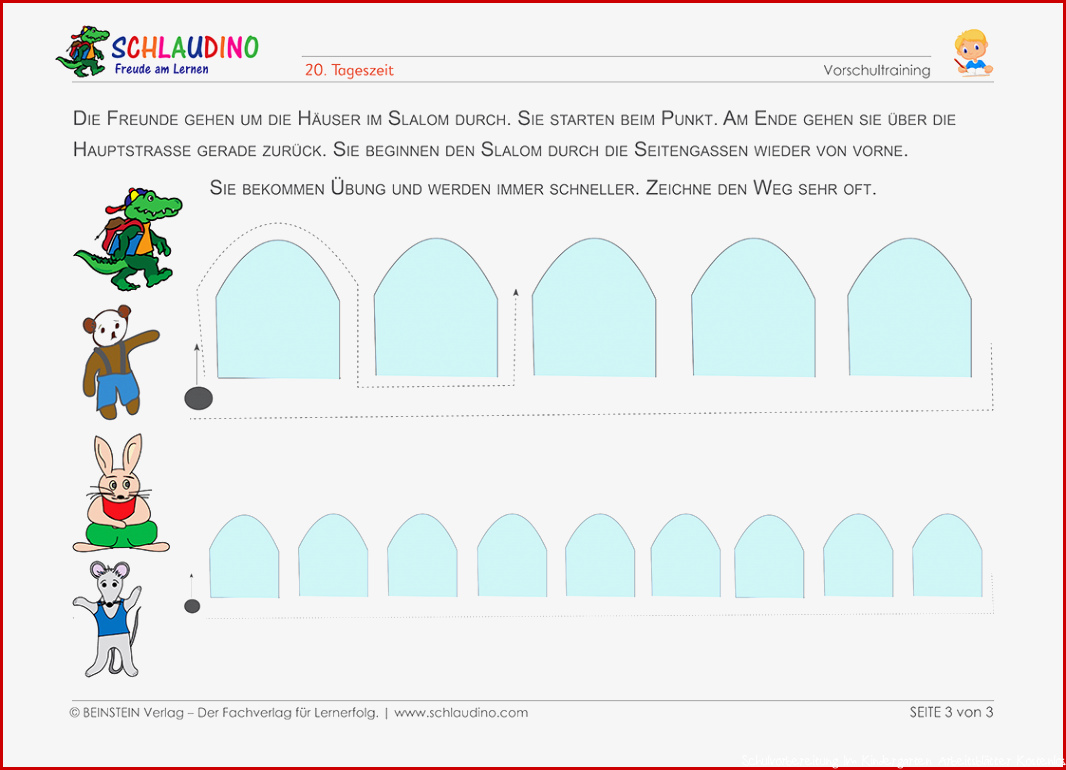
Task: Click the large start dot in top row
Action: 199,398
